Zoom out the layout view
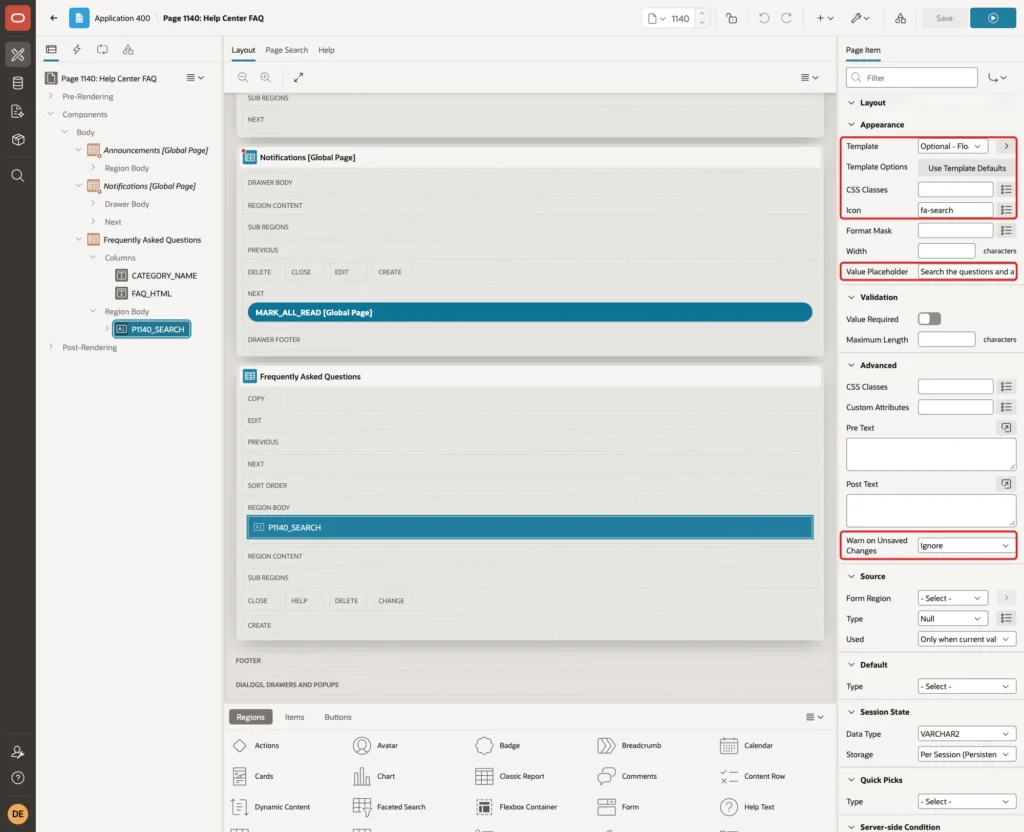 [x=243, y=77]
